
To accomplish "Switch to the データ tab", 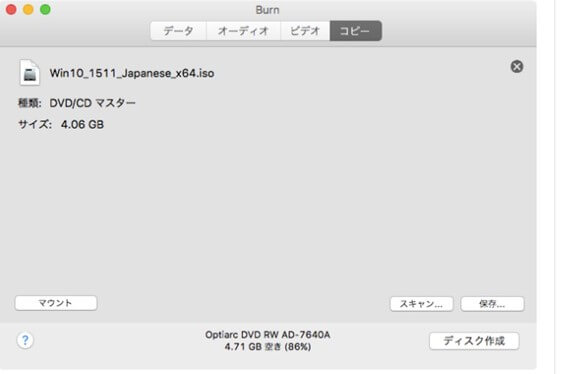I will tap(178, 31).
